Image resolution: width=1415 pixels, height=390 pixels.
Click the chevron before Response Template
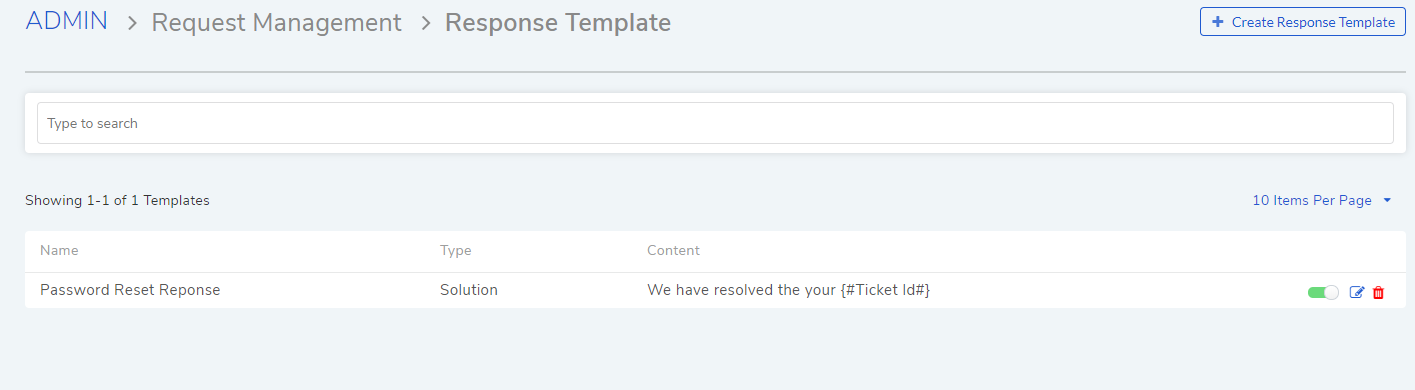point(425,23)
